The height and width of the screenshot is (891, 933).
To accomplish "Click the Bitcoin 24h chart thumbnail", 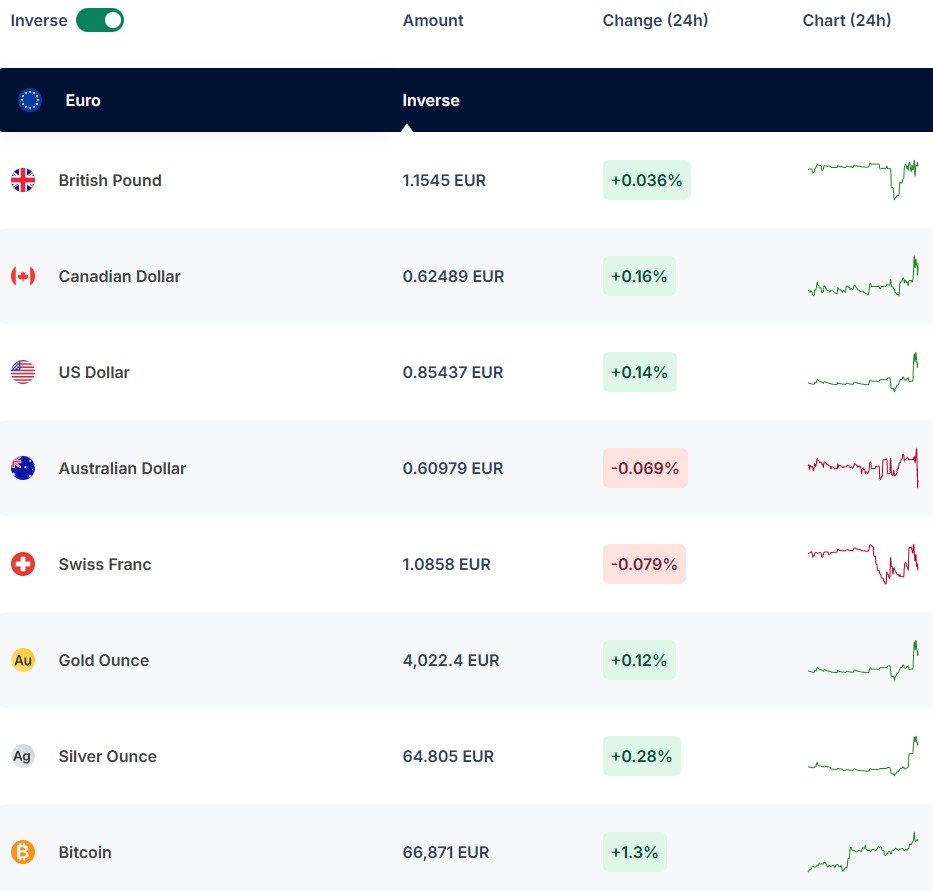I will point(862,852).
